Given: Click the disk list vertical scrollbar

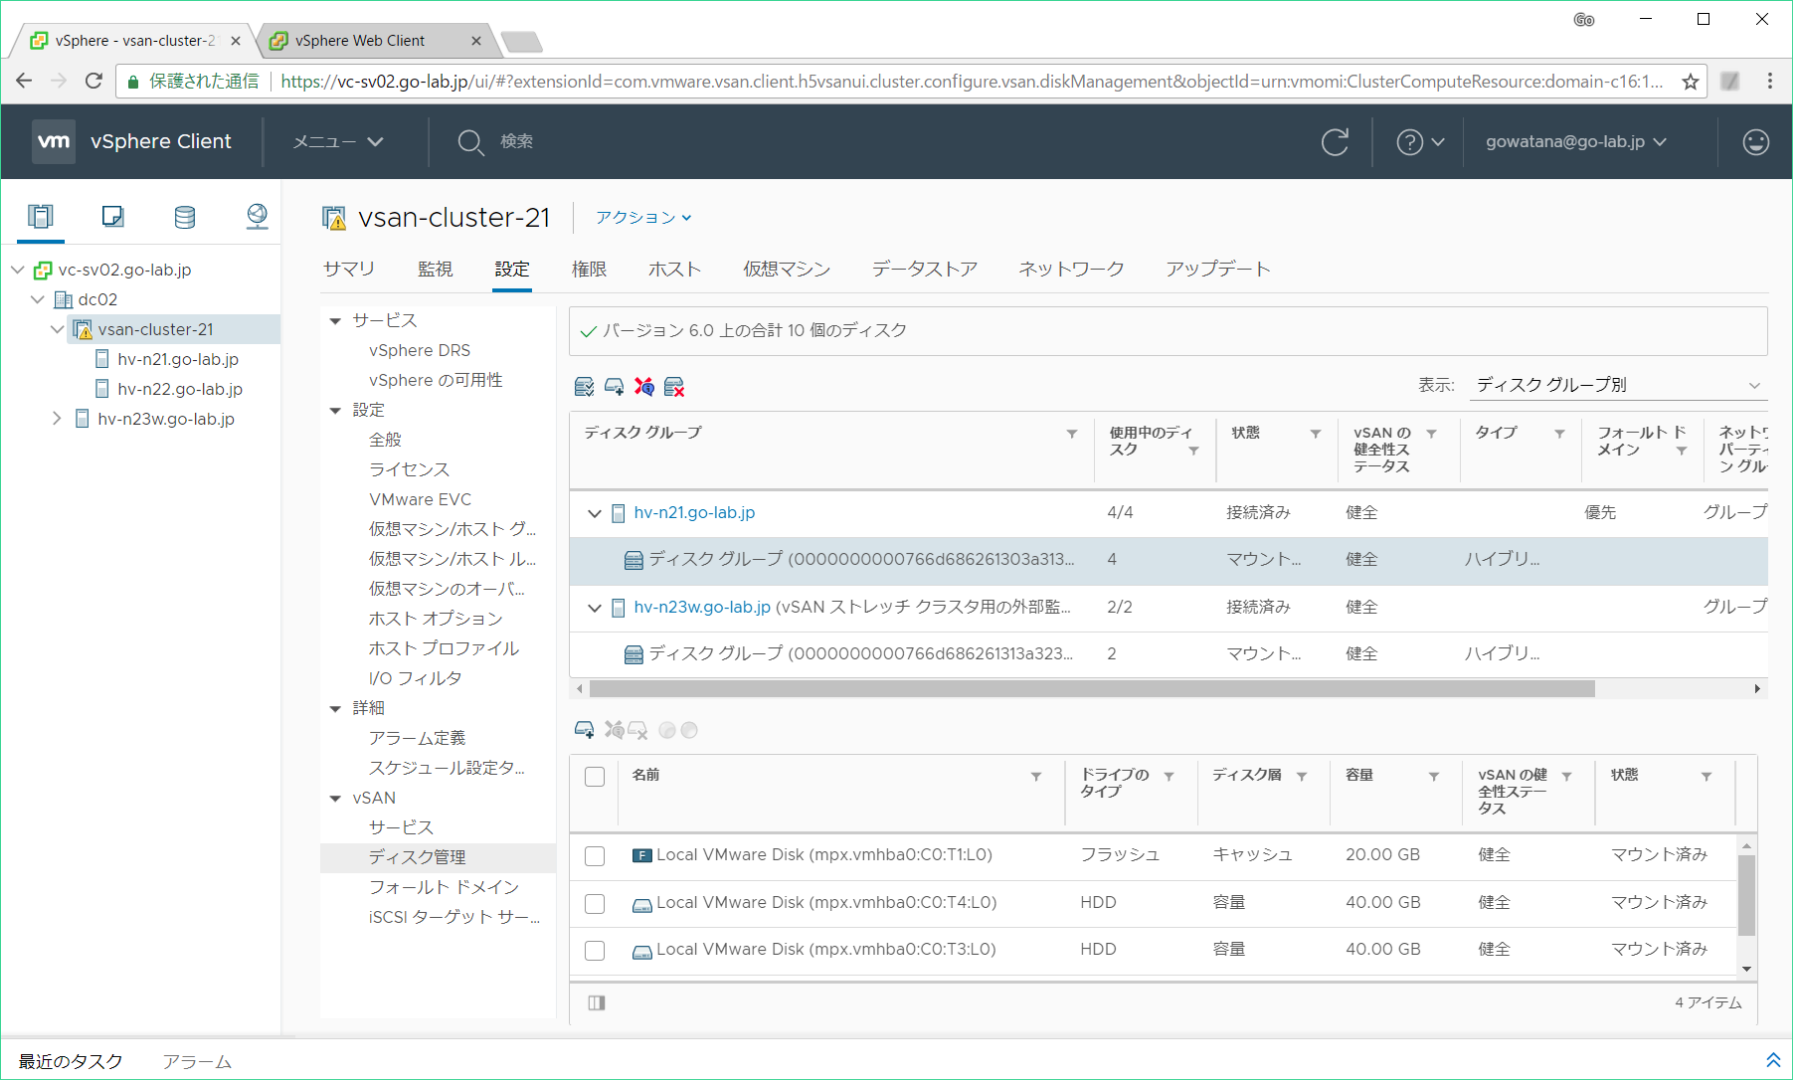Looking at the screenshot, I should (1747, 895).
